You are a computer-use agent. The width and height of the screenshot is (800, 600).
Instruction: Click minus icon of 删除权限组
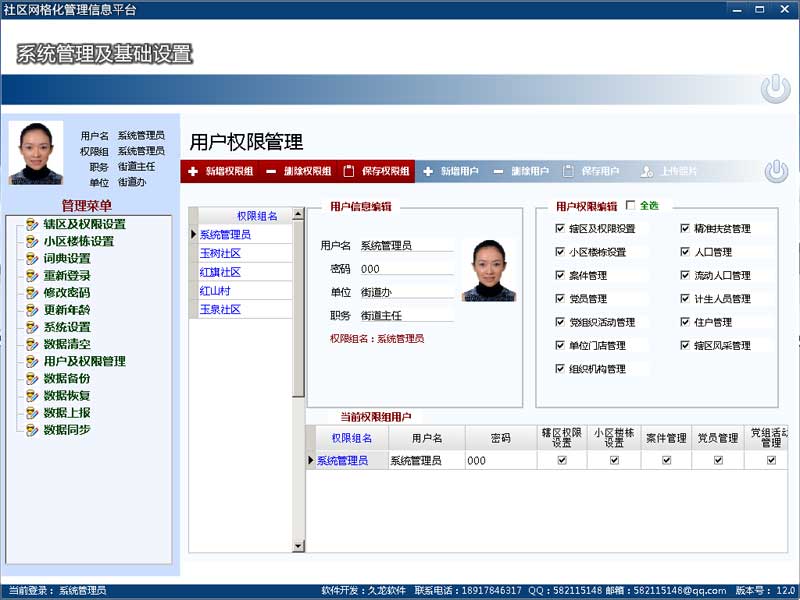click(x=271, y=171)
